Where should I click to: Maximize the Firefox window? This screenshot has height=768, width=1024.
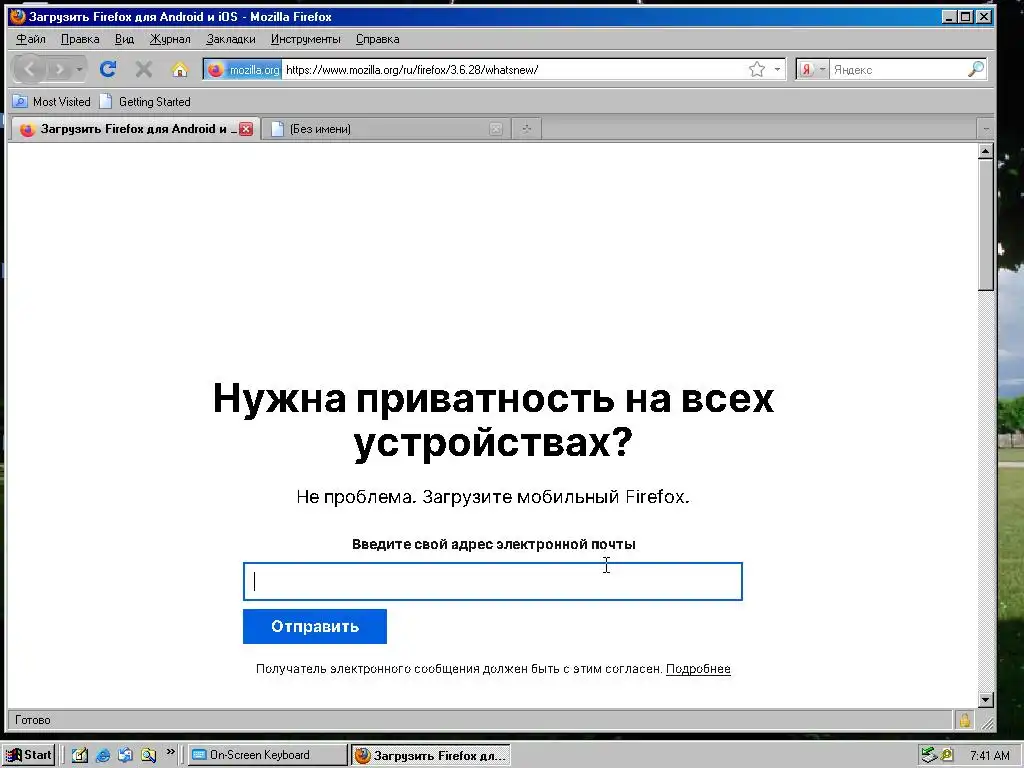(967, 17)
